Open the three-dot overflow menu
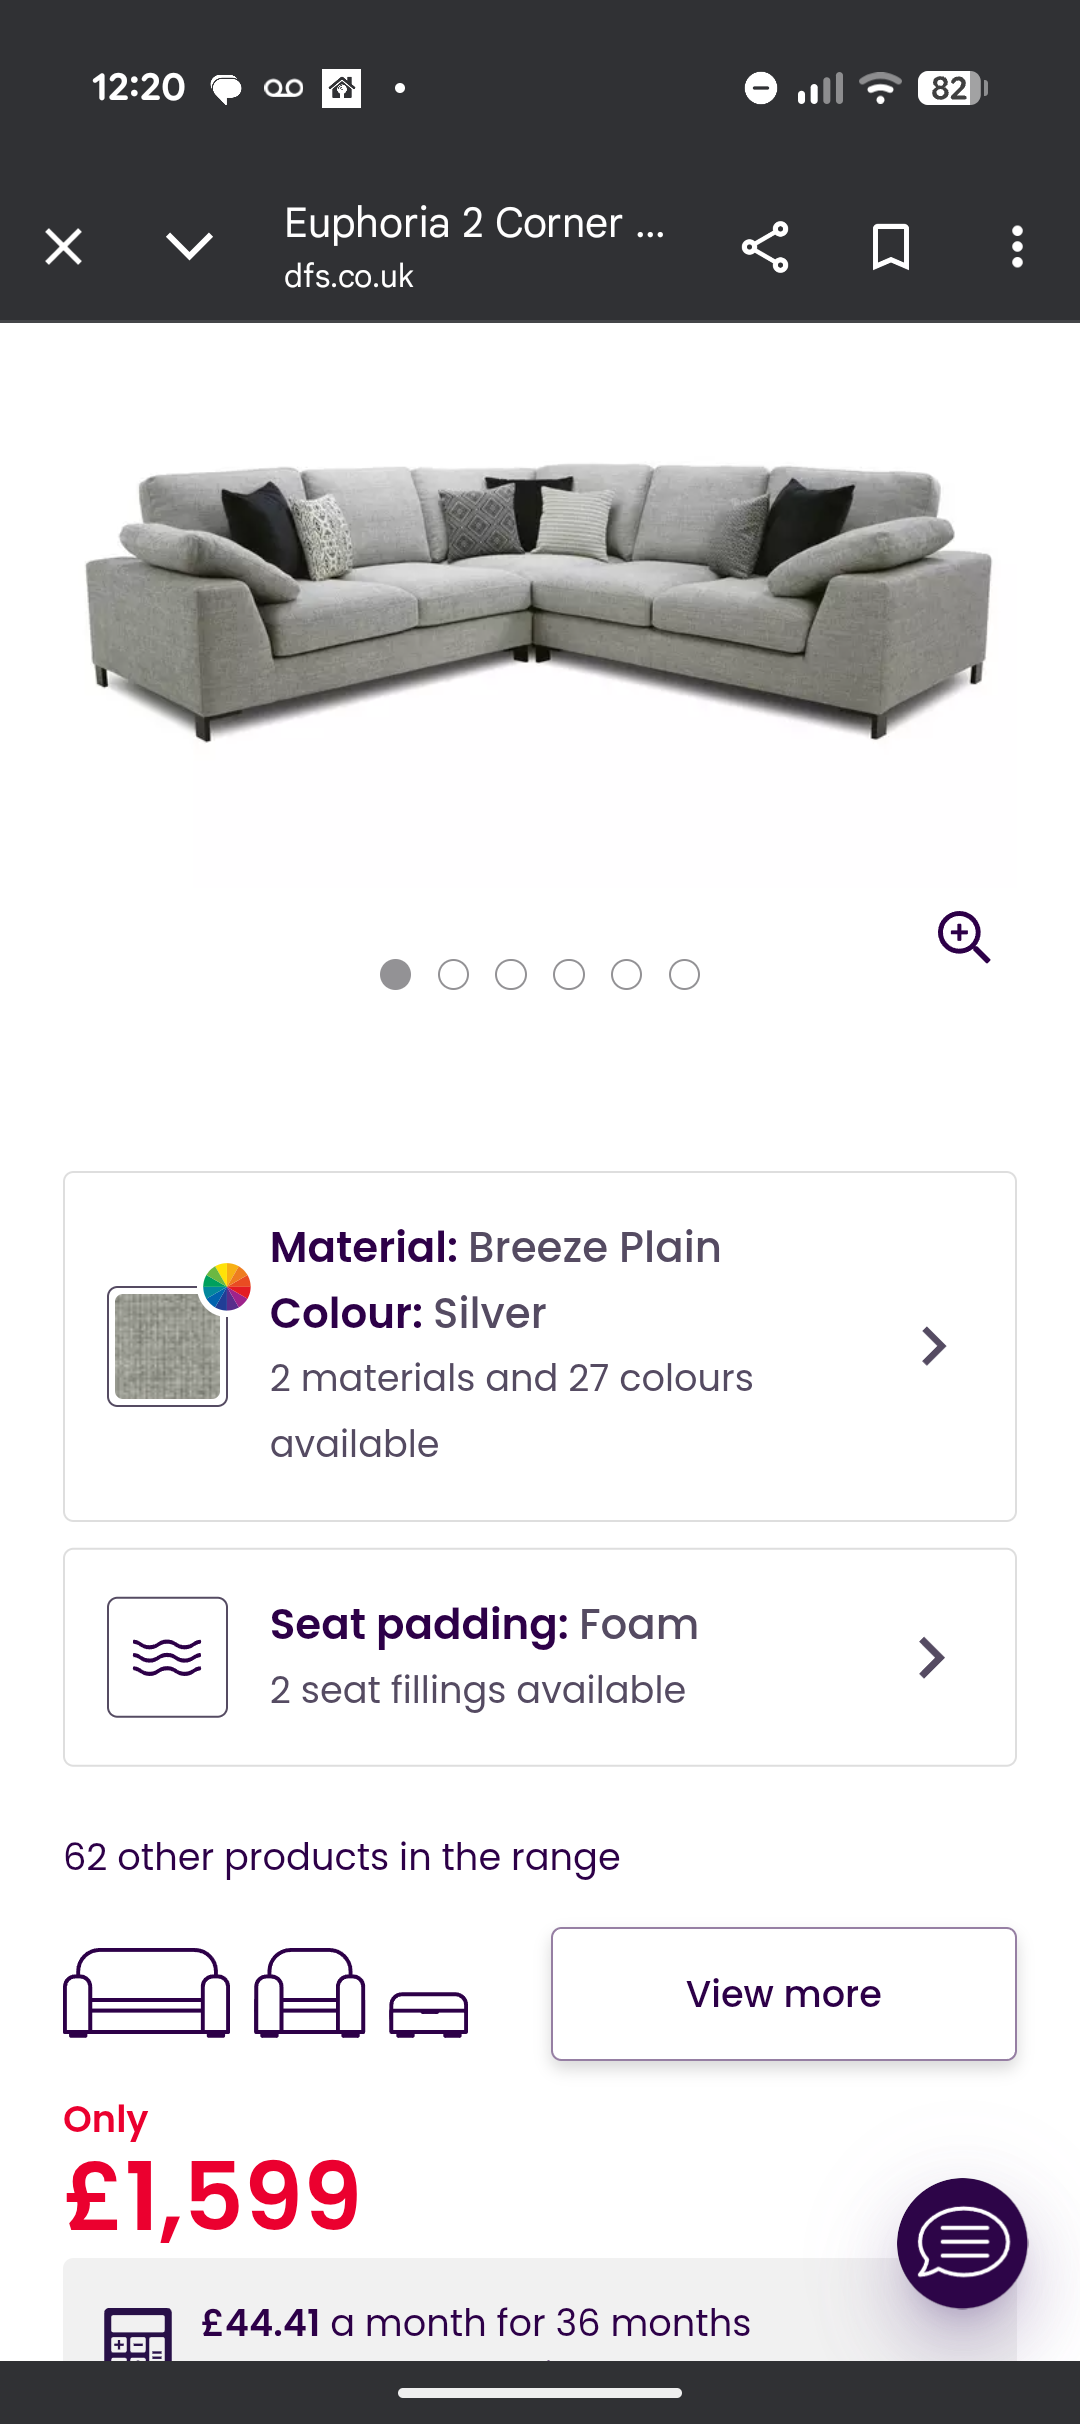The image size is (1080, 2424). (x=1017, y=247)
